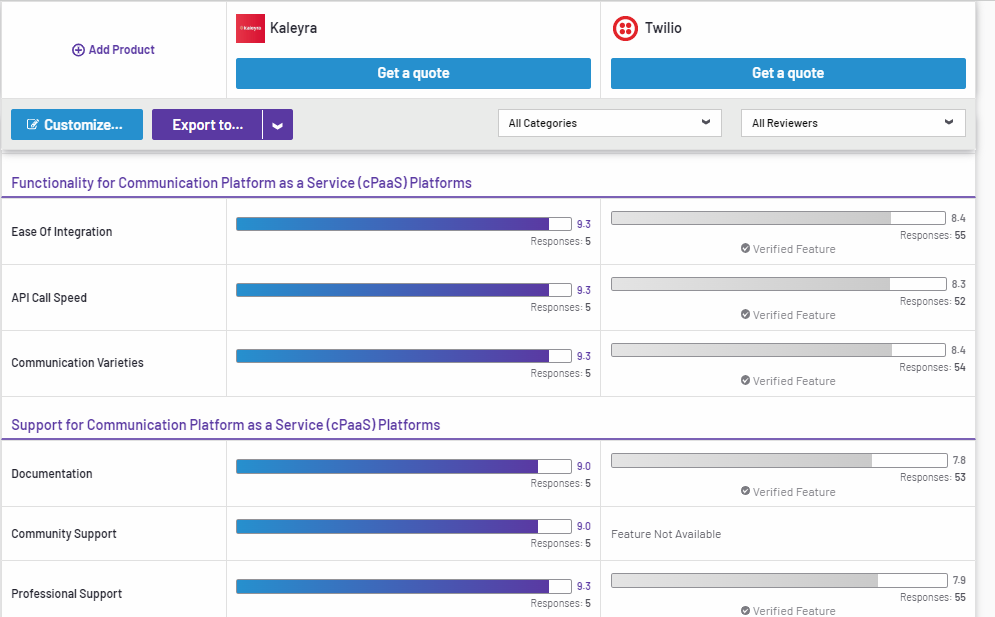Click Twilio's Responses: 53 count
995x617 pixels.
pos(932,477)
